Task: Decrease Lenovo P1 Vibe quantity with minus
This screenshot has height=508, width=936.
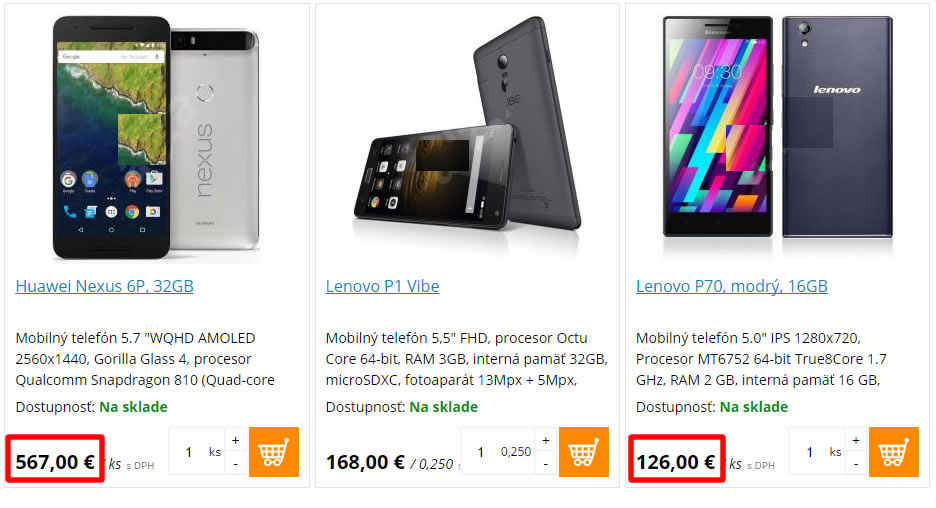Action: point(546,464)
